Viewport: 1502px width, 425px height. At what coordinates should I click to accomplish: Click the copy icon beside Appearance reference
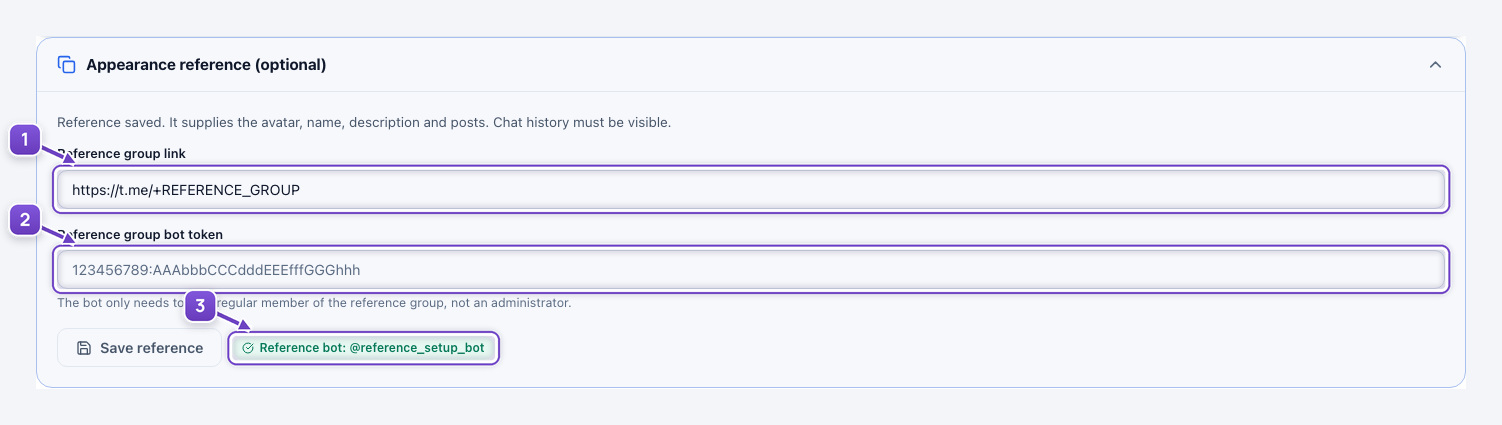(67, 65)
